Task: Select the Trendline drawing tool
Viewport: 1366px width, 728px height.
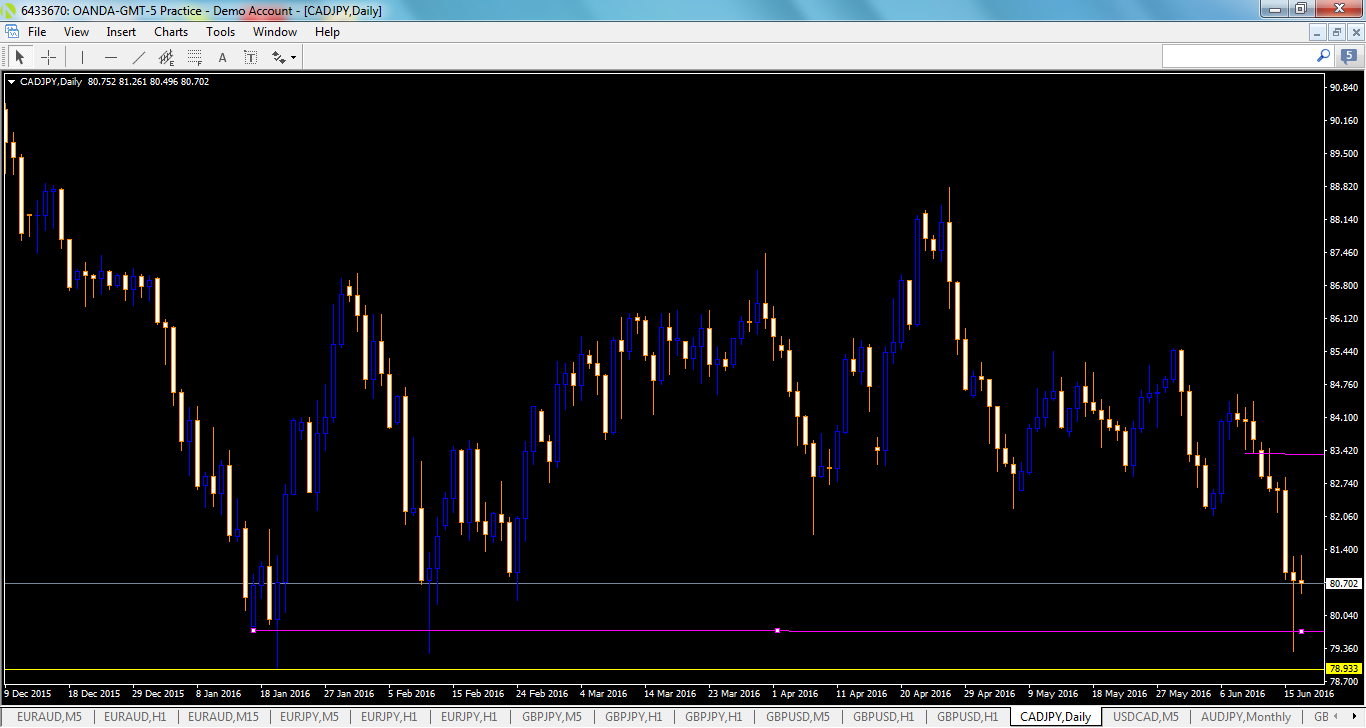Action: [138, 57]
